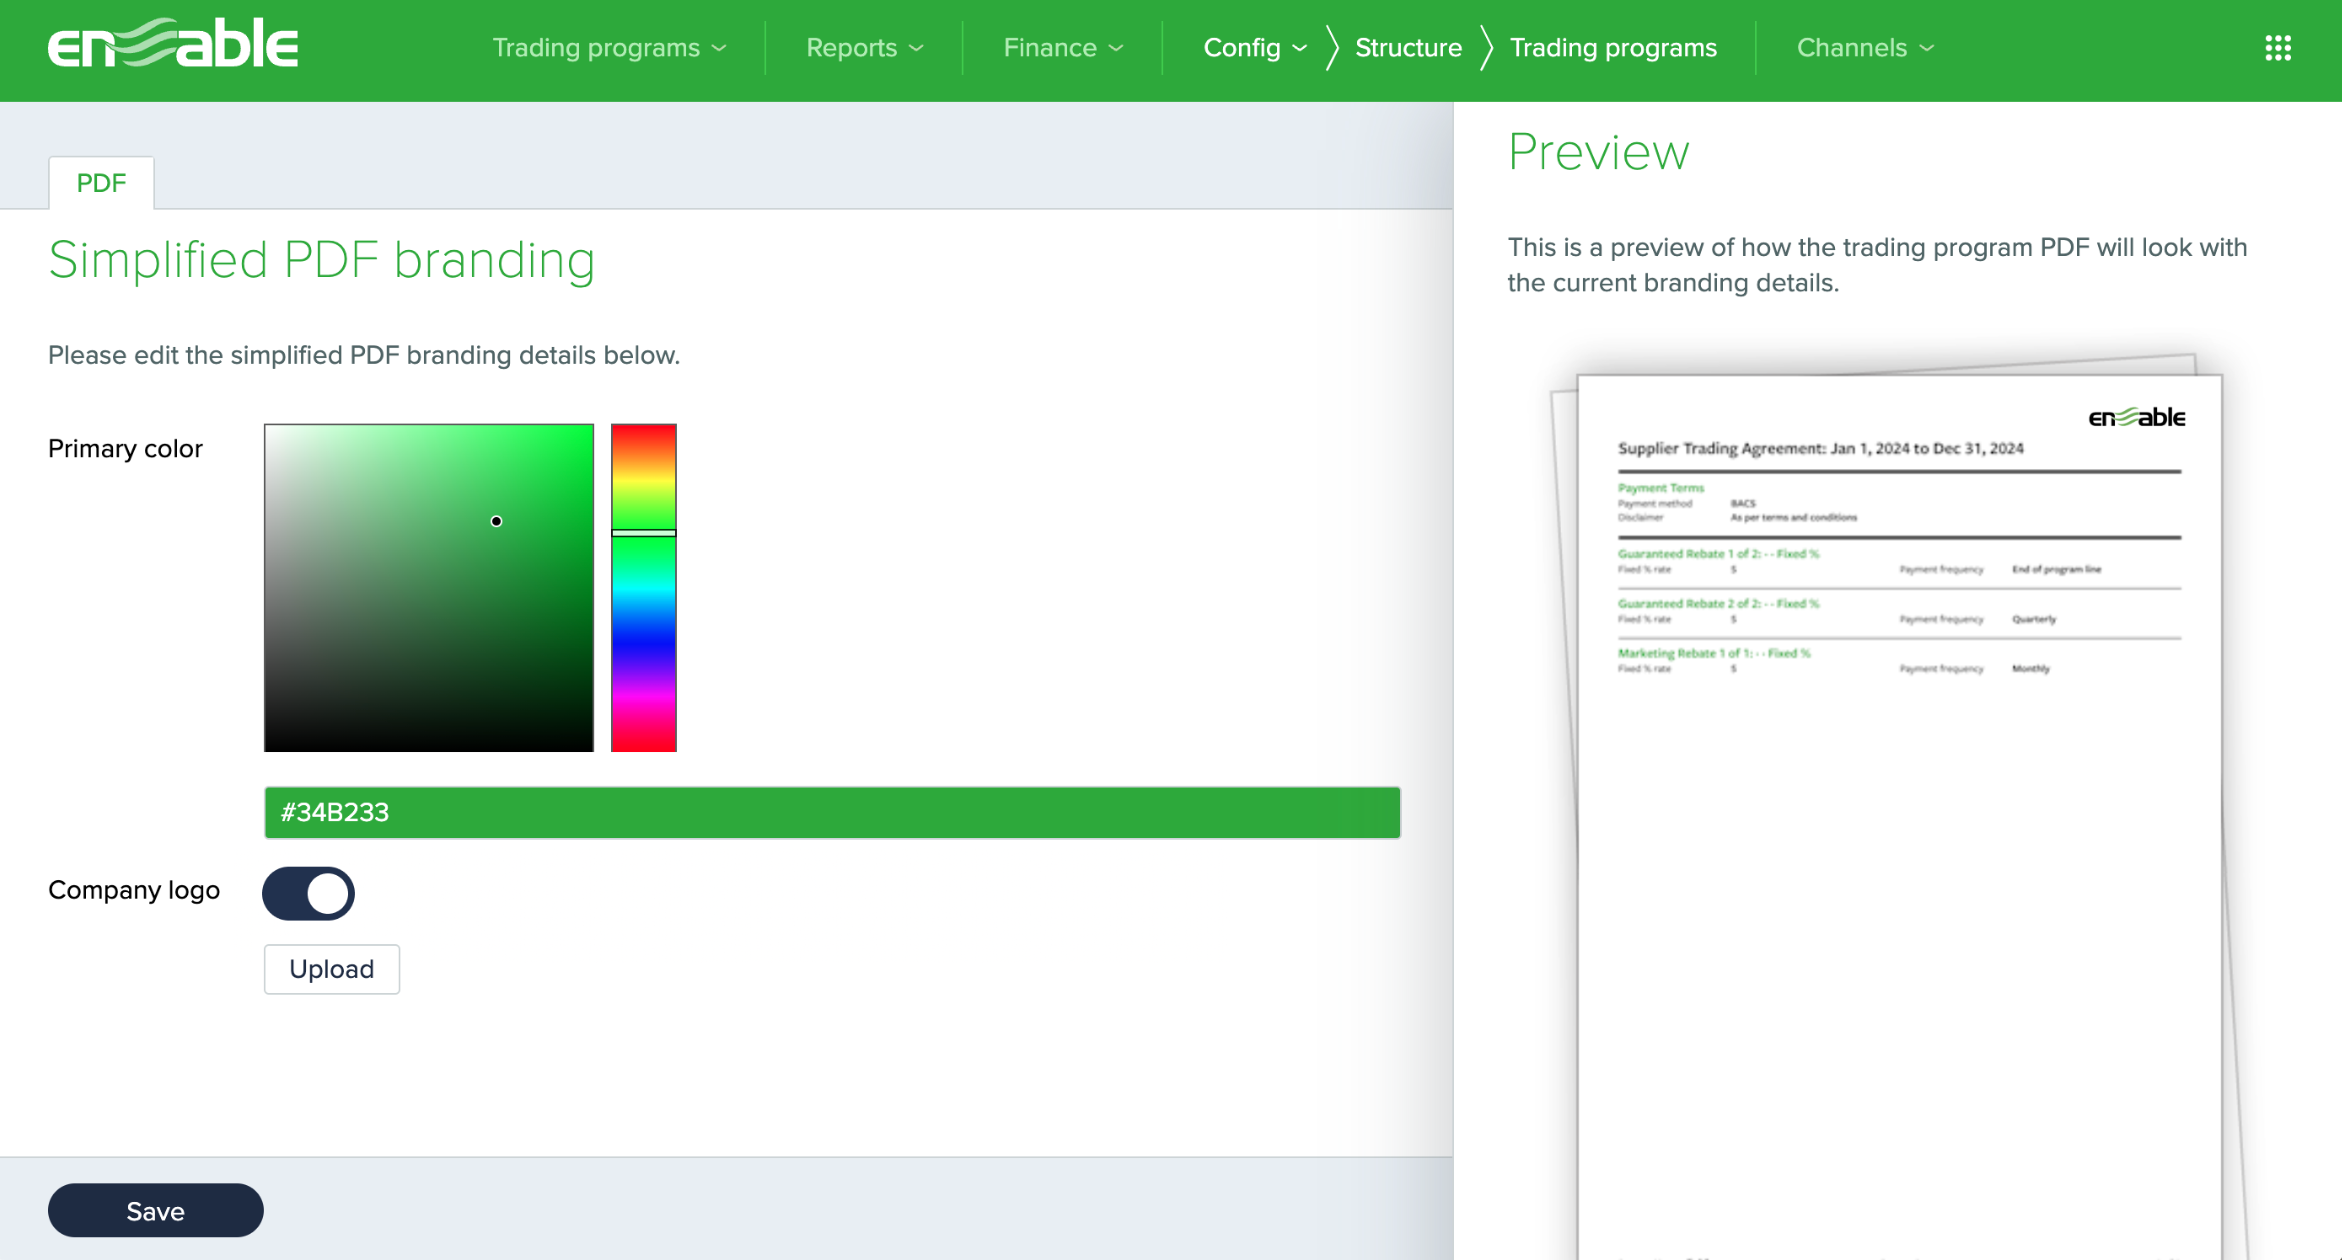This screenshot has width=2342, height=1260.
Task: Pick a shade in saturation color square
Action: pos(429,588)
